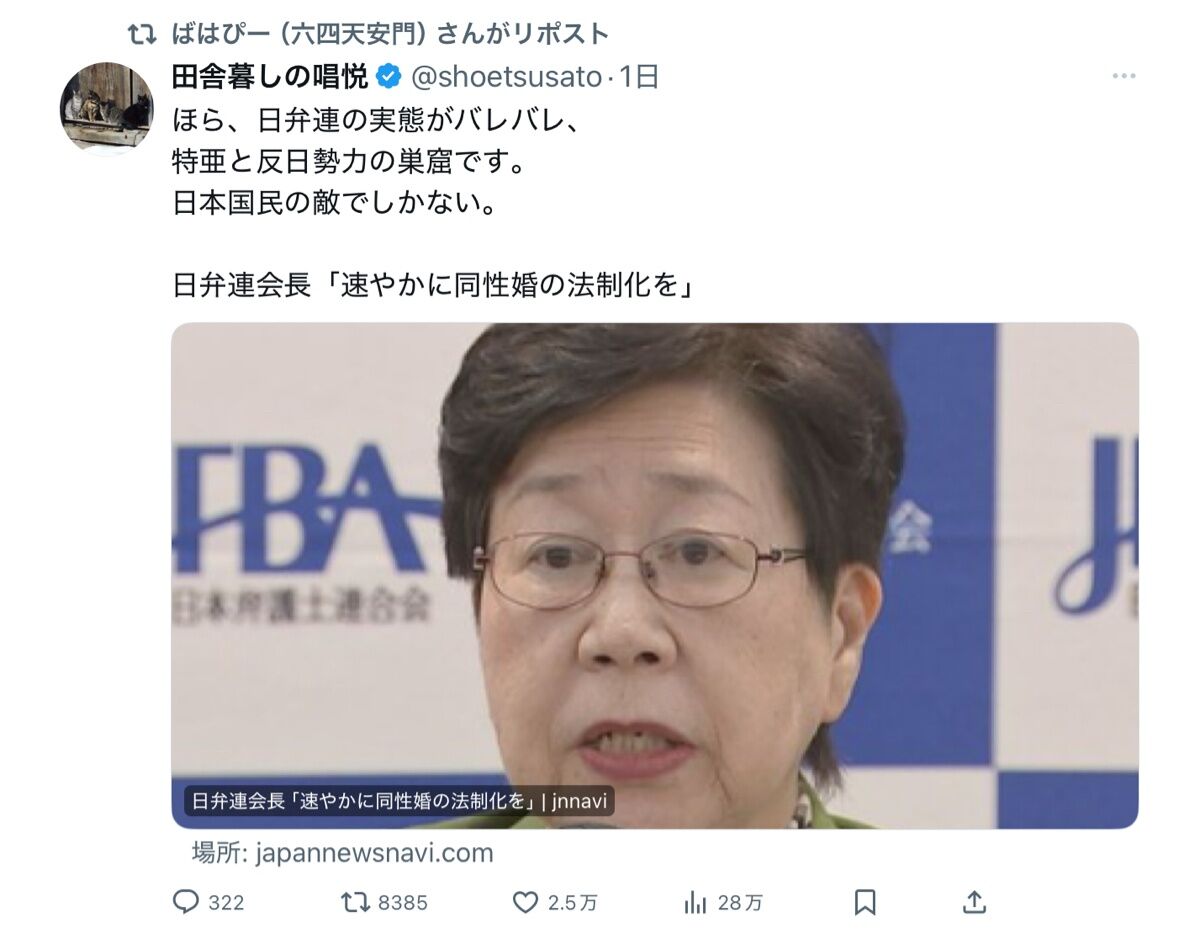View post analytics bar chart icon
Viewport: 1200px width, 935px height.
(696, 902)
